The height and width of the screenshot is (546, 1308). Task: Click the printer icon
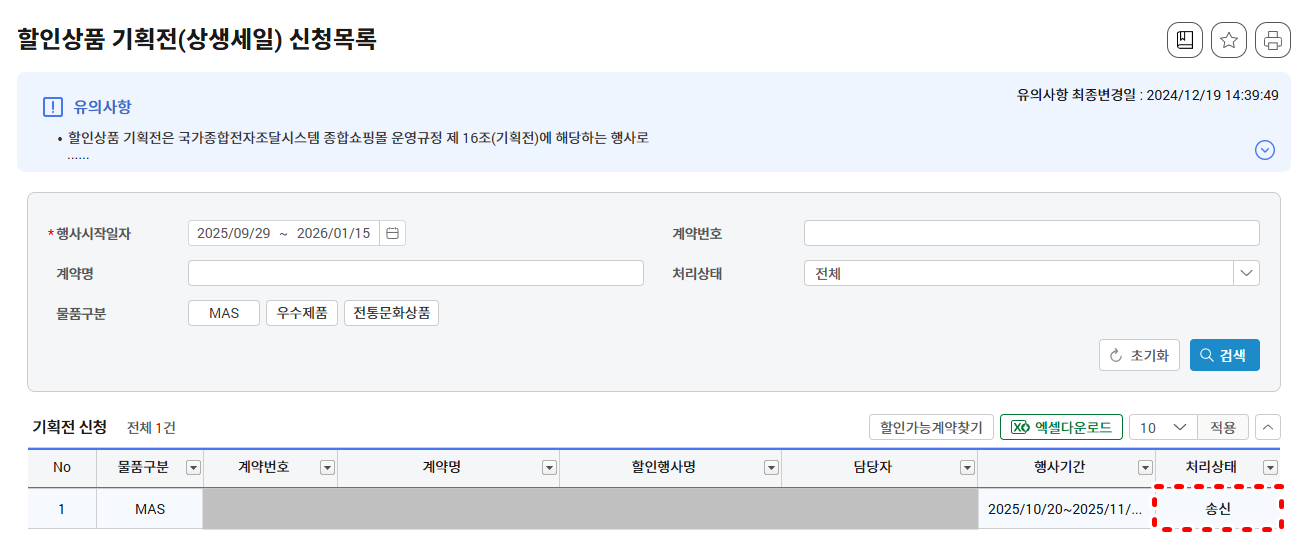[x=1273, y=40]
